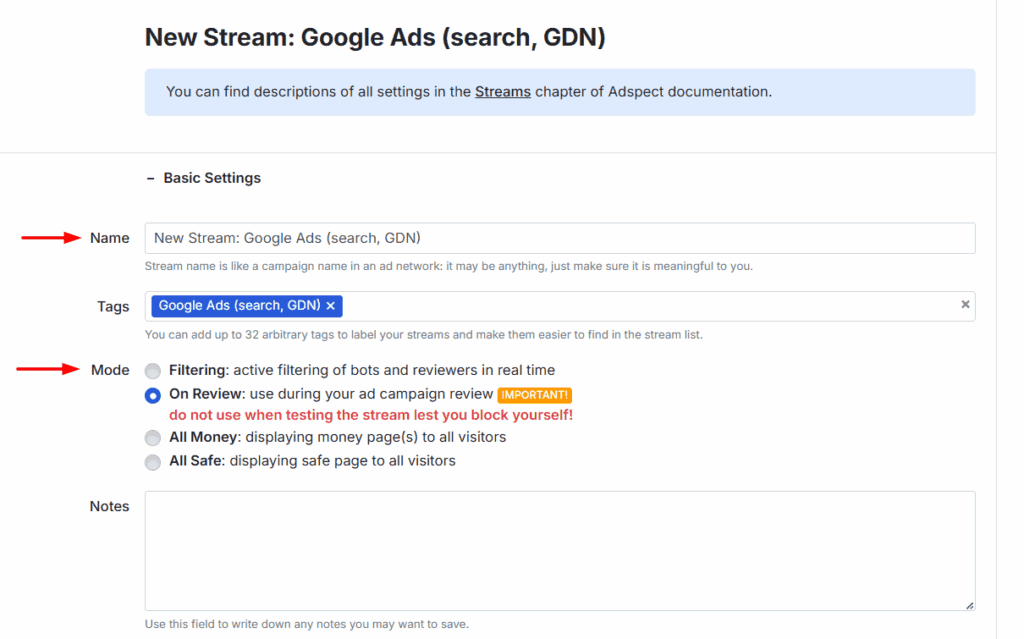This screenshot has height=639, width=1024.
Task: Open the Streams documentation link
Action: pyautogui.click(x=502, y=92)
